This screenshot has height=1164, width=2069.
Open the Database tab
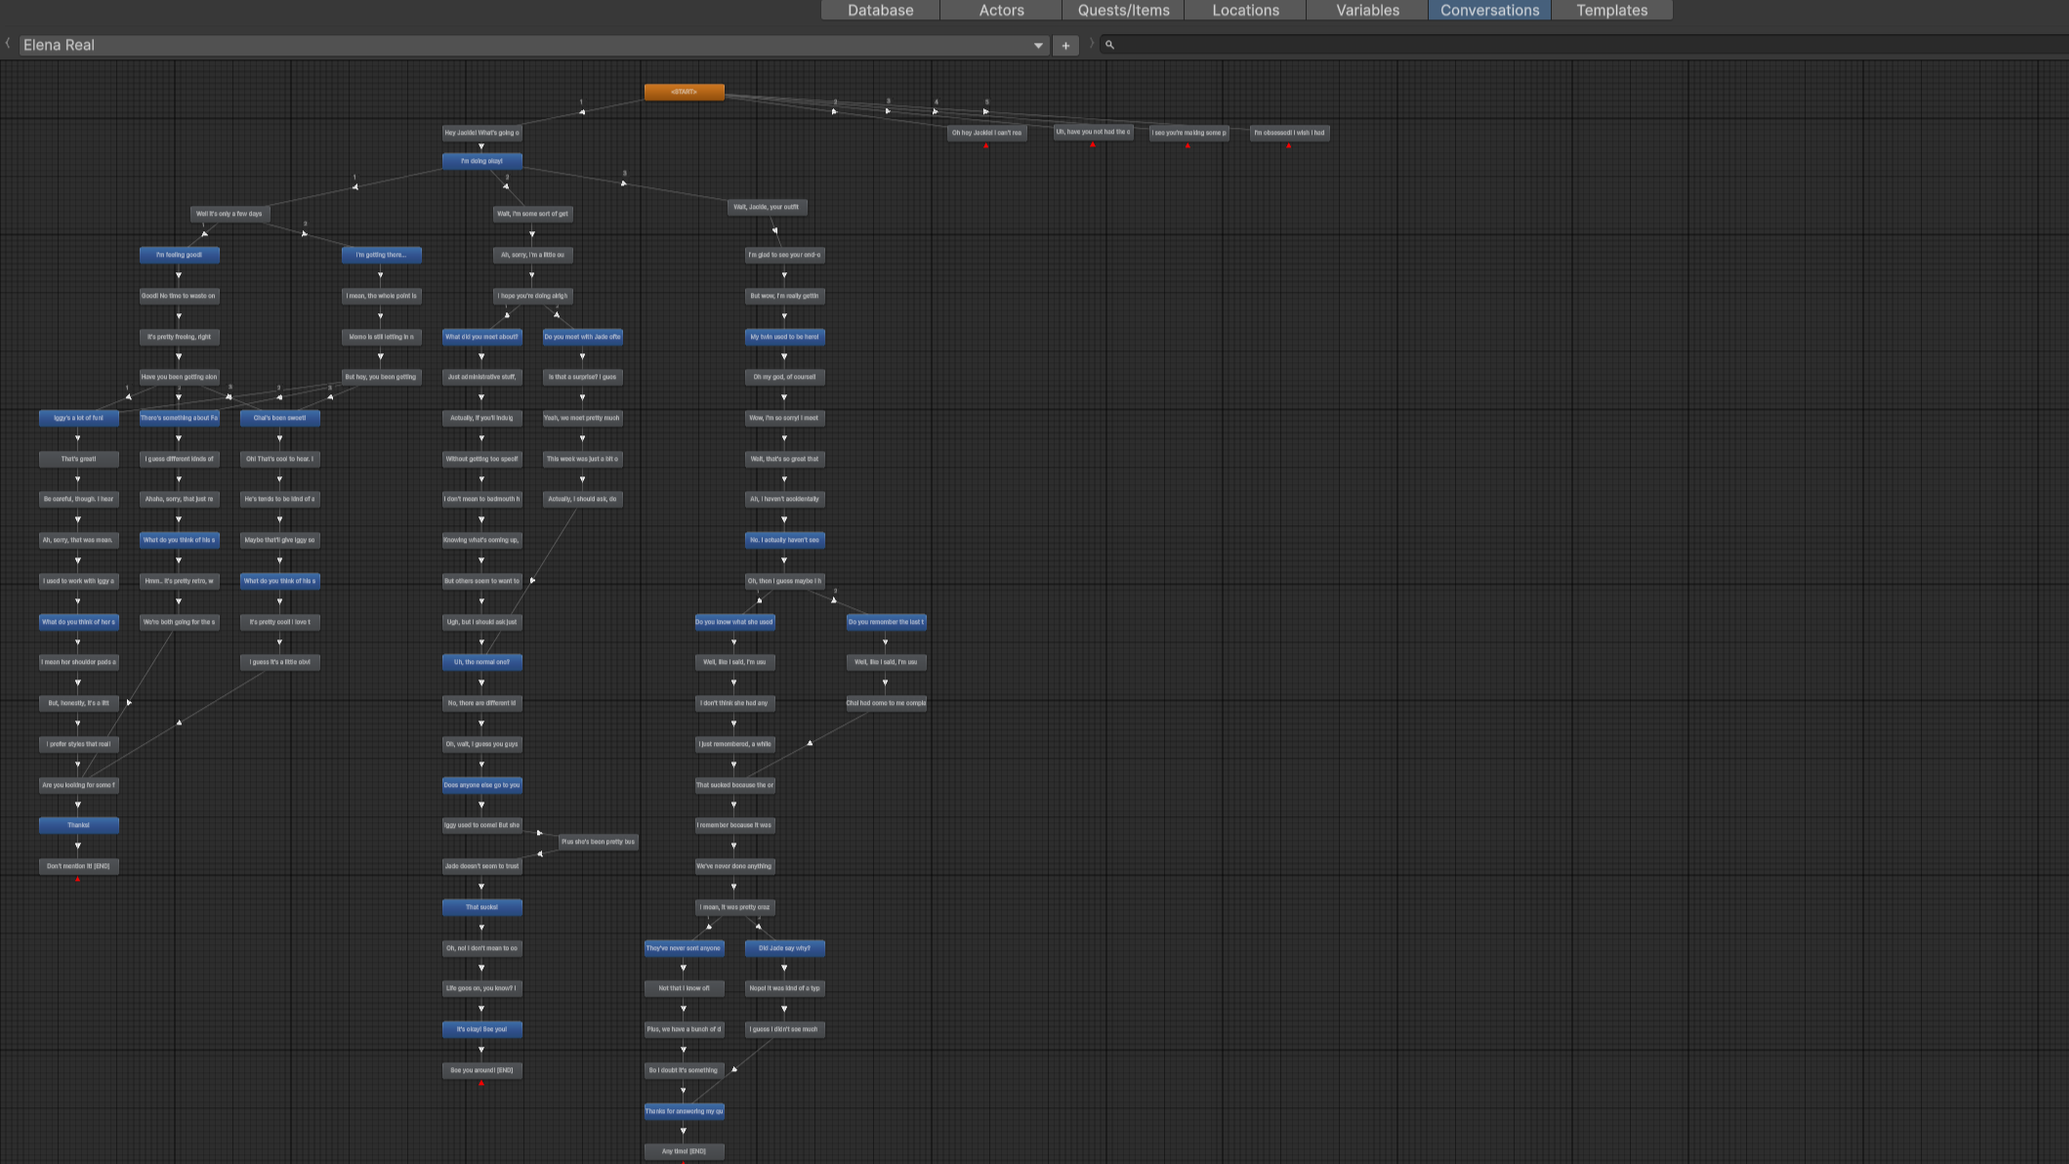880,10
